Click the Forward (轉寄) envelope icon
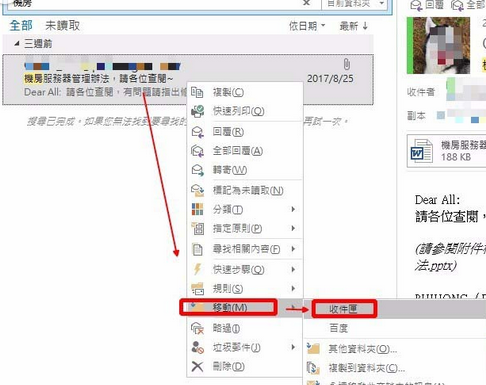Viewport: 486px width, 385px height. click(x=197, y=170)
